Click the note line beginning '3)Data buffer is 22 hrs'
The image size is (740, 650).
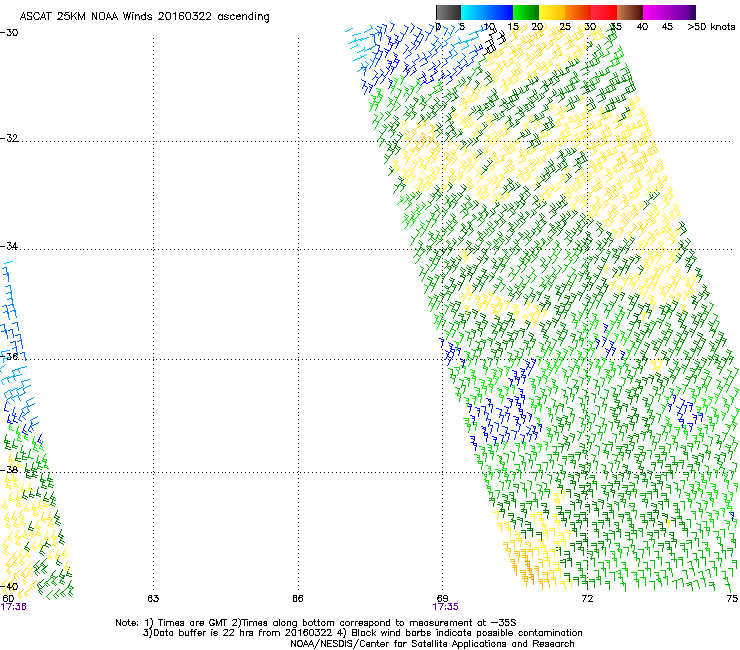[362, 633]
